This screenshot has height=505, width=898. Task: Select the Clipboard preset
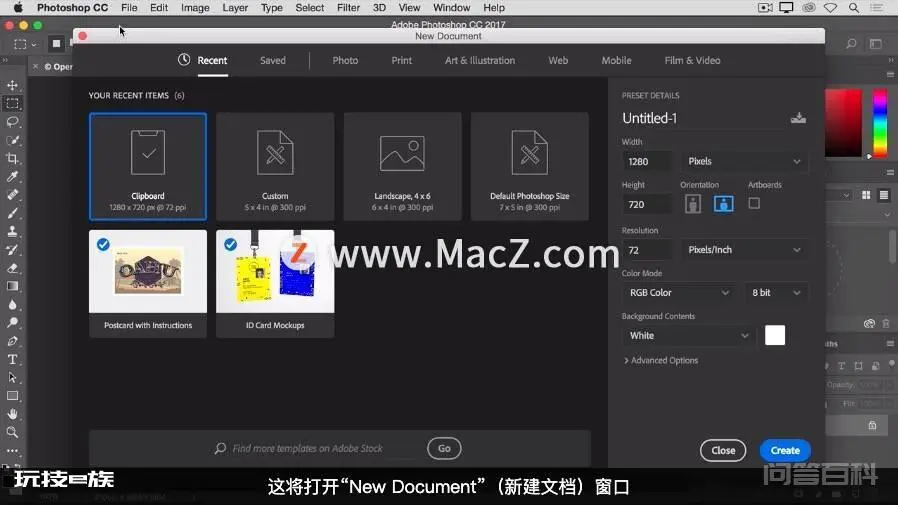pyautogui.click(x=148, y=167)
